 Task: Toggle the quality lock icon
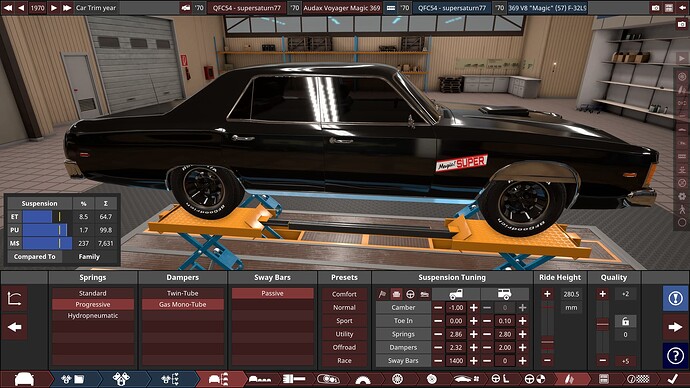coord(625,321)
